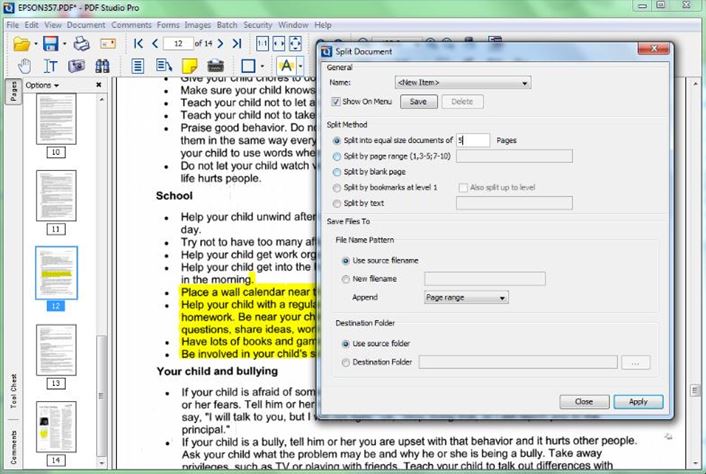Select the rectangle shape tool
The image size is (706, 474).
[x=248, y=66]
